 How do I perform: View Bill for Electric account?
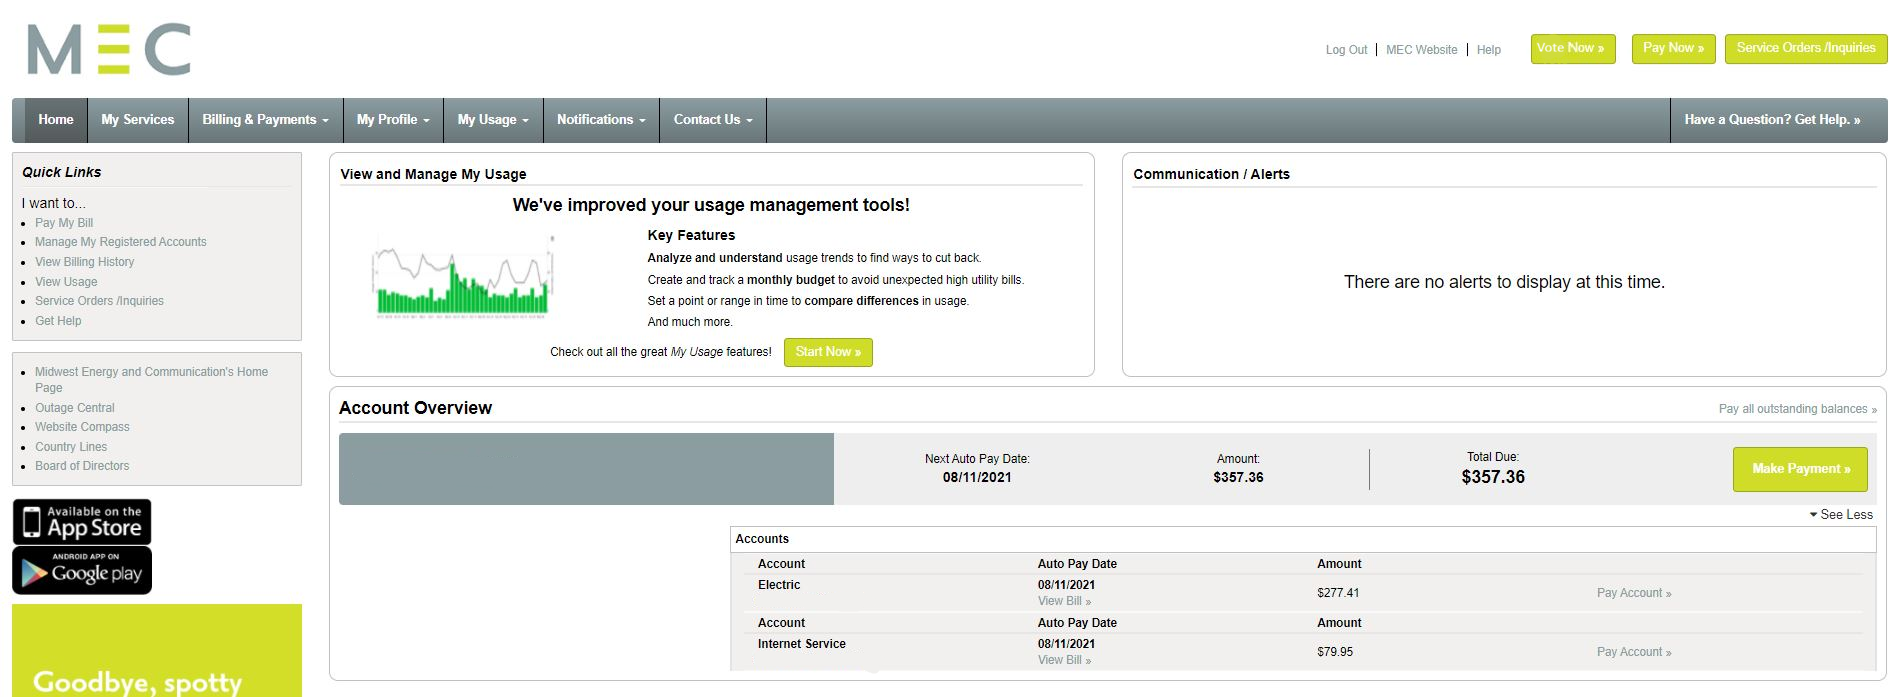pos(1064,601)
